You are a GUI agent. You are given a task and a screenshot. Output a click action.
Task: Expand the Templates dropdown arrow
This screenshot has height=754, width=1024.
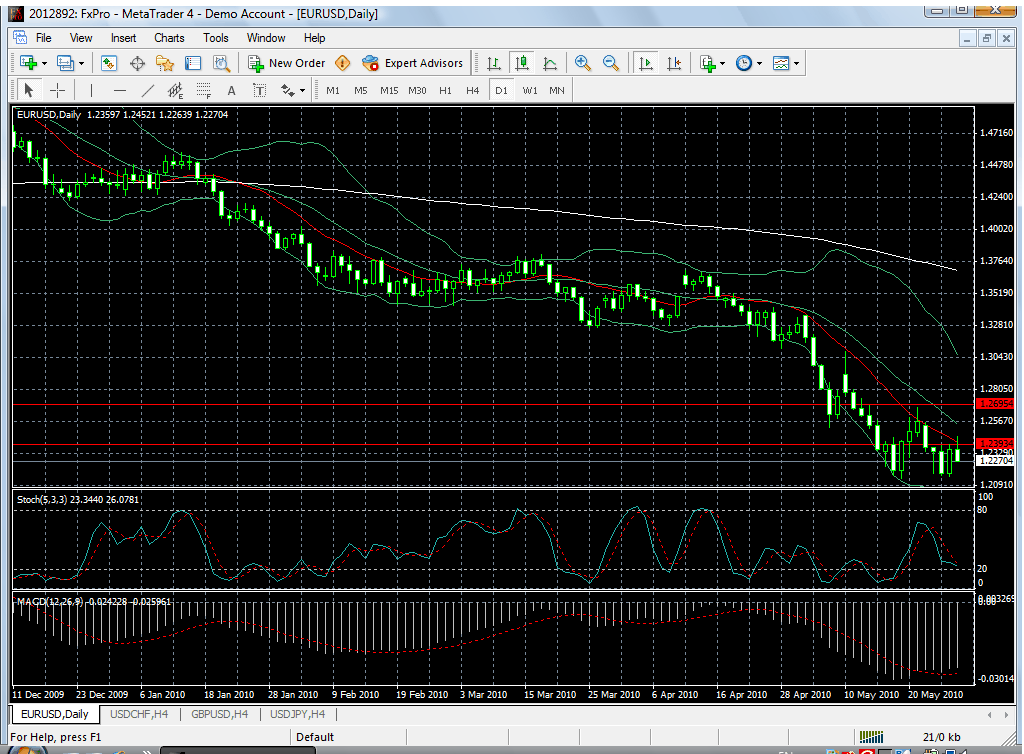pyautogui.click(x=797, y=63)
